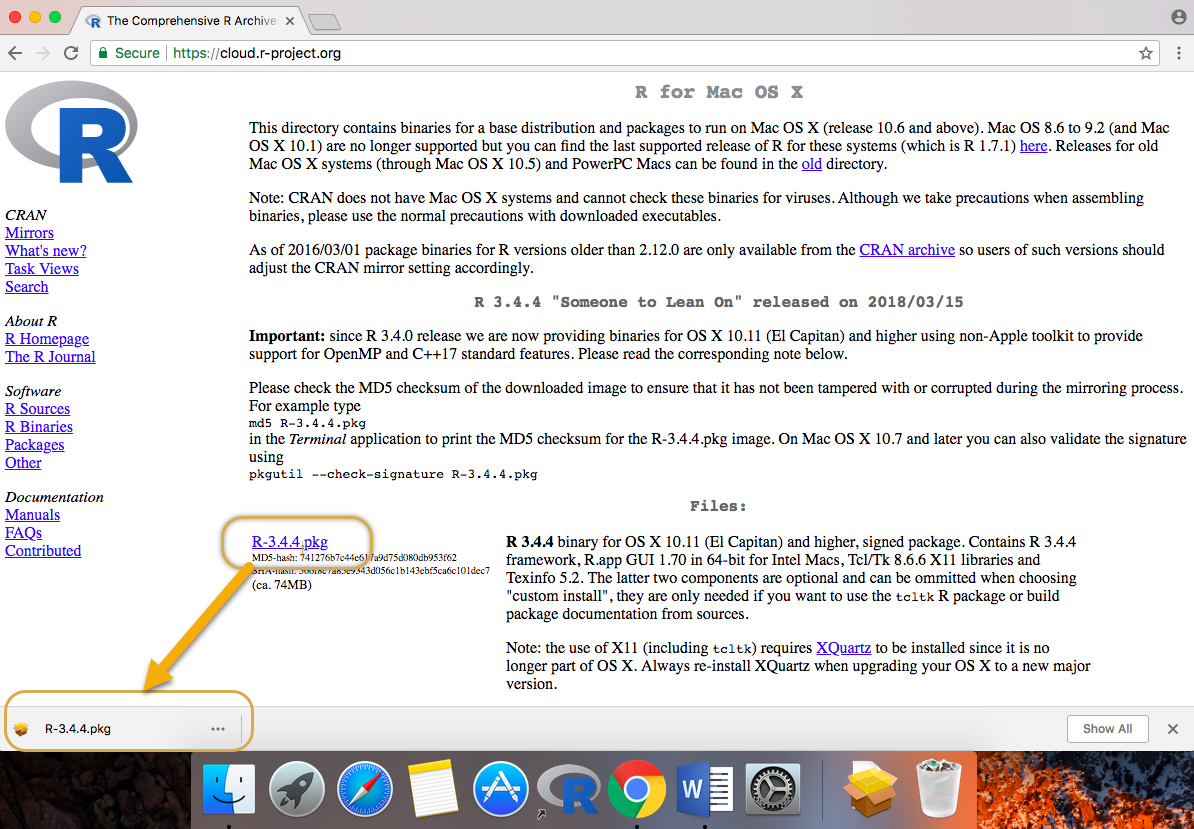Open Microsoft Word from the dock

(x=704, y=788)
